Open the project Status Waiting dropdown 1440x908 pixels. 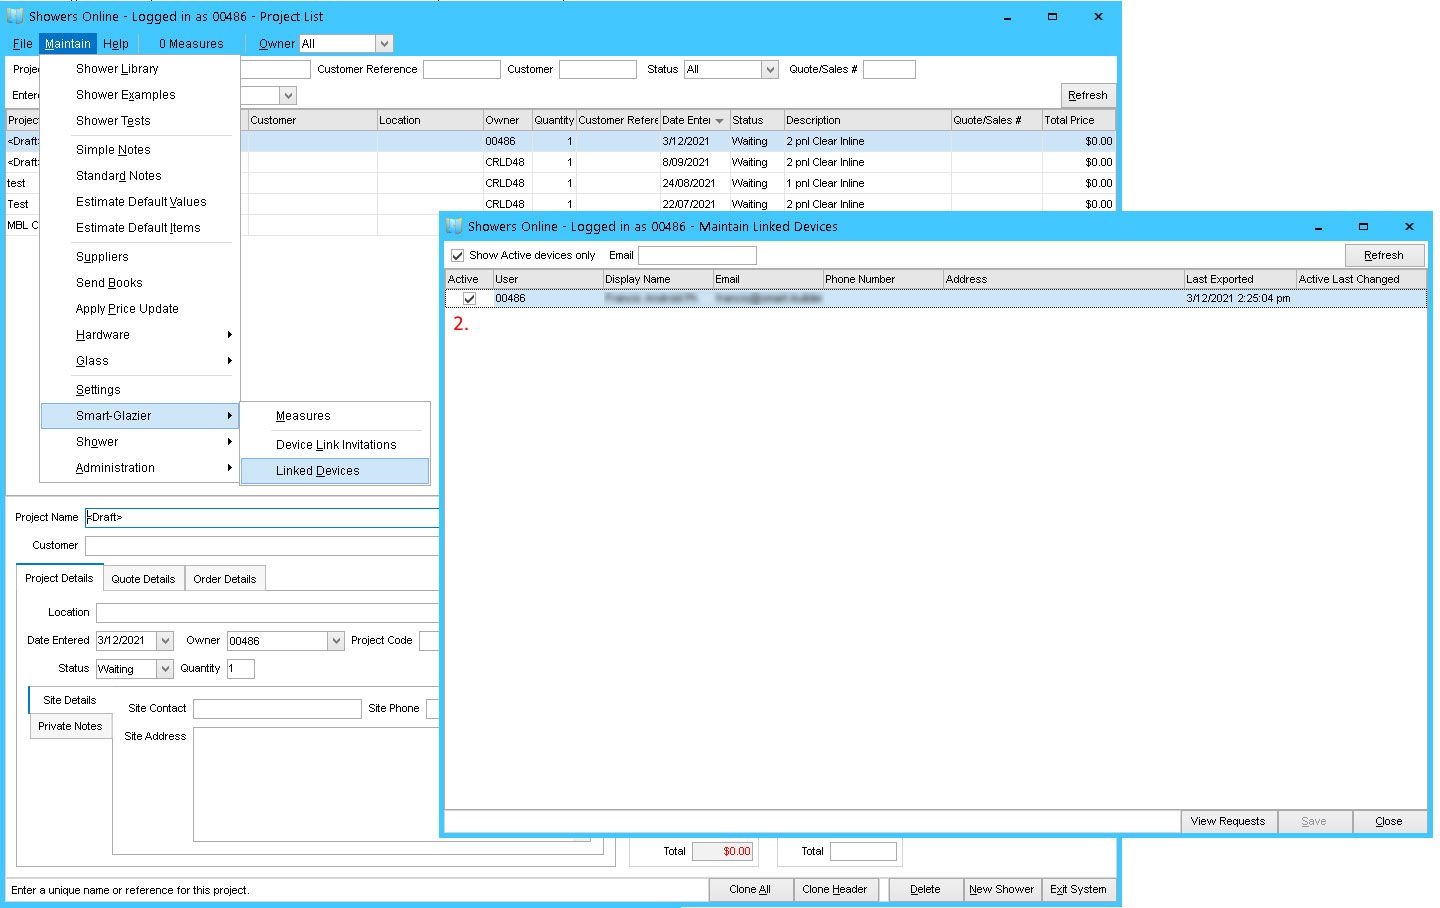(165, 669)
